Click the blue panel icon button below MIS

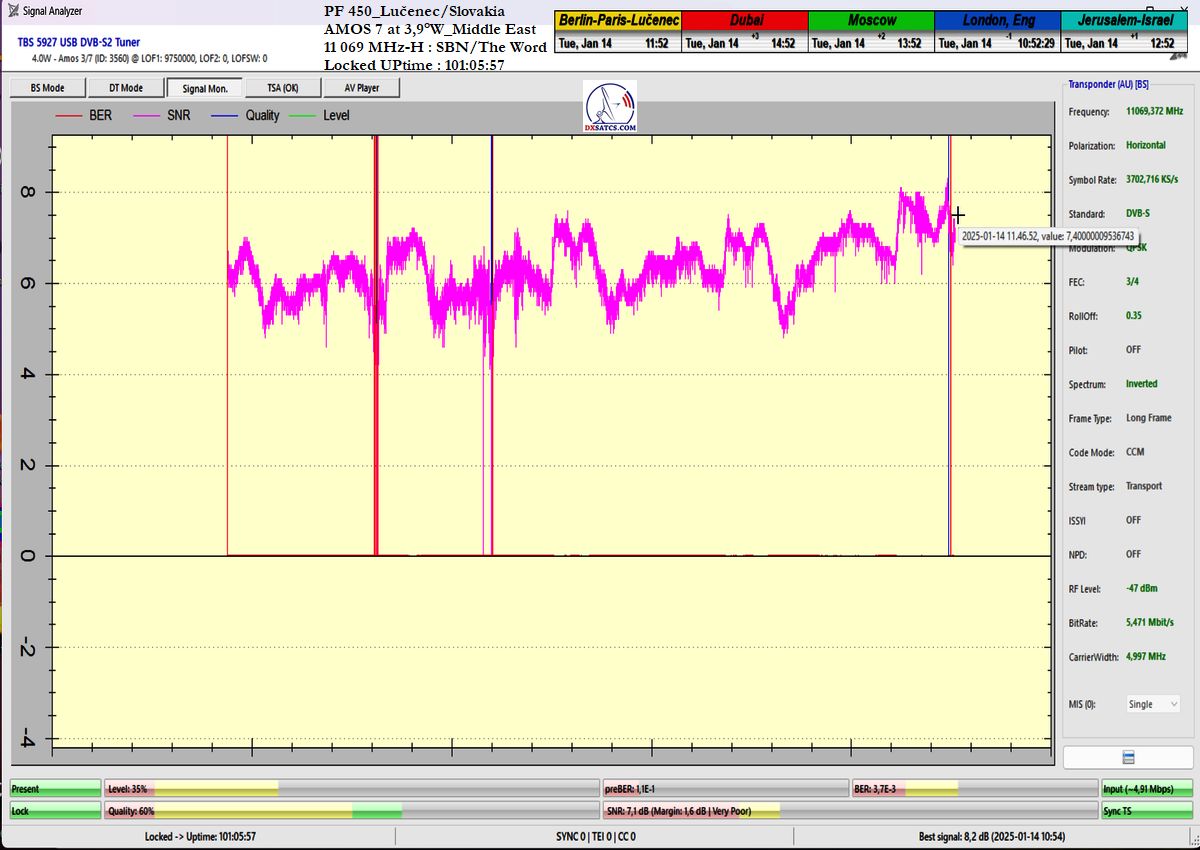(x=1128, y=757)
